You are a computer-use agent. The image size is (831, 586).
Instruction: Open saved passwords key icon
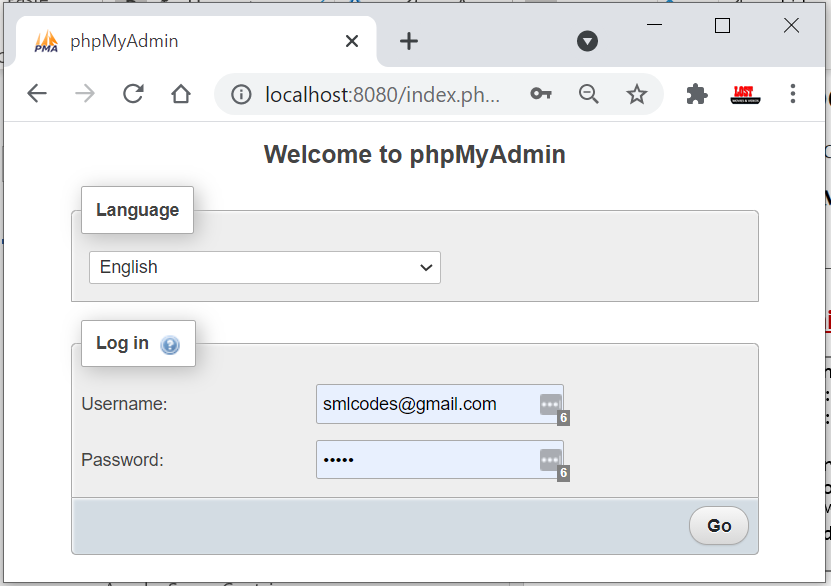541,94
